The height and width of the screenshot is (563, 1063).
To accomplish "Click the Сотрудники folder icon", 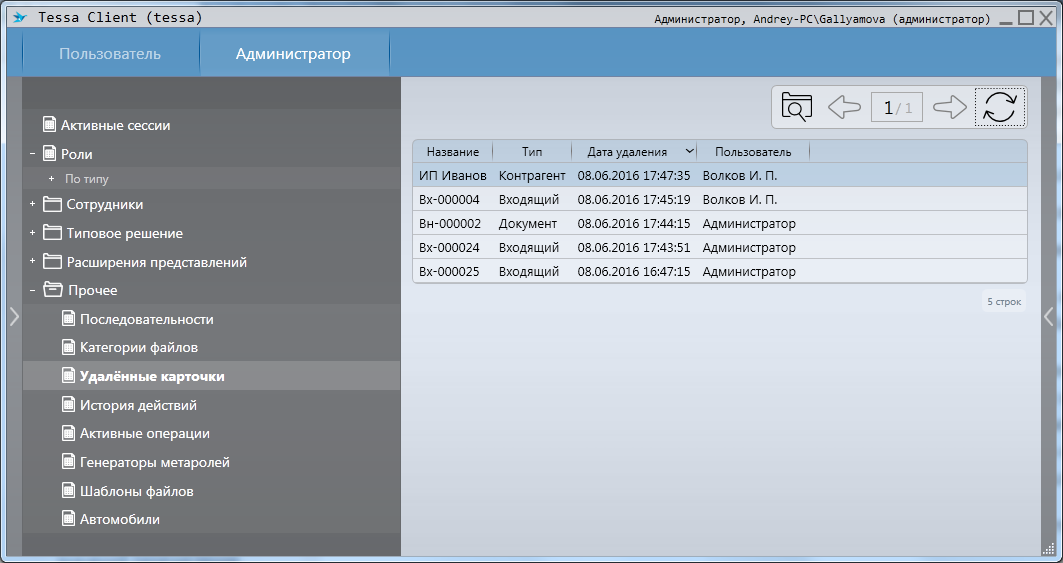I will coord(52,204).
